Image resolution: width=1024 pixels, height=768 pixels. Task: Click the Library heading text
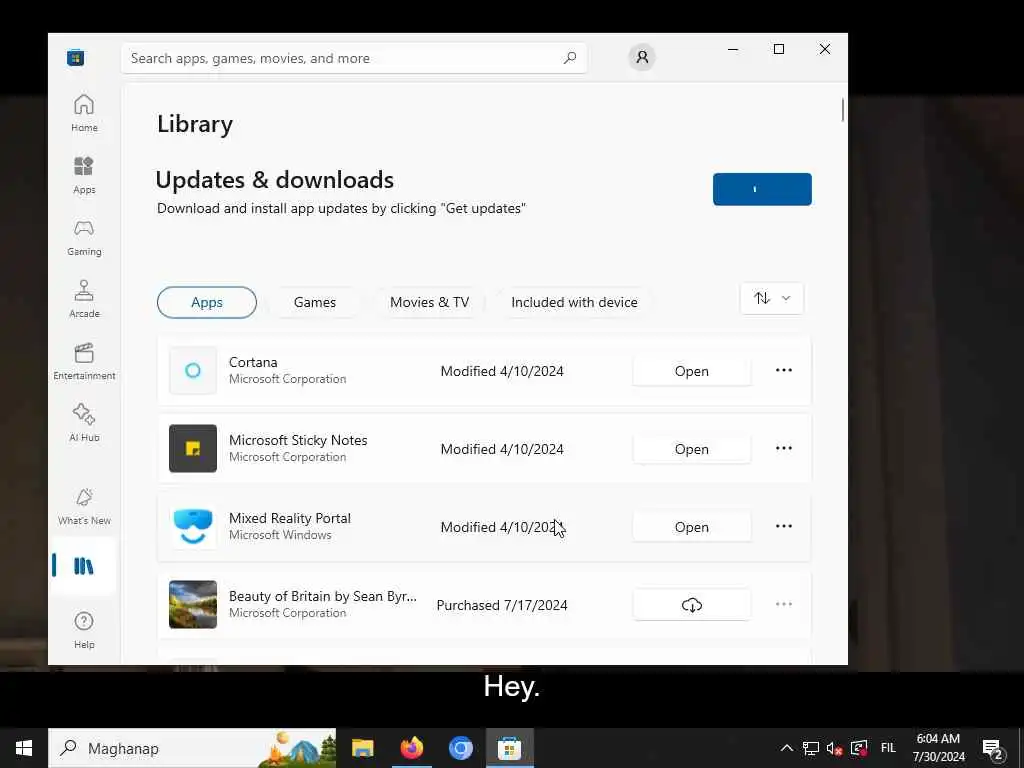click(x=195, y=124)
